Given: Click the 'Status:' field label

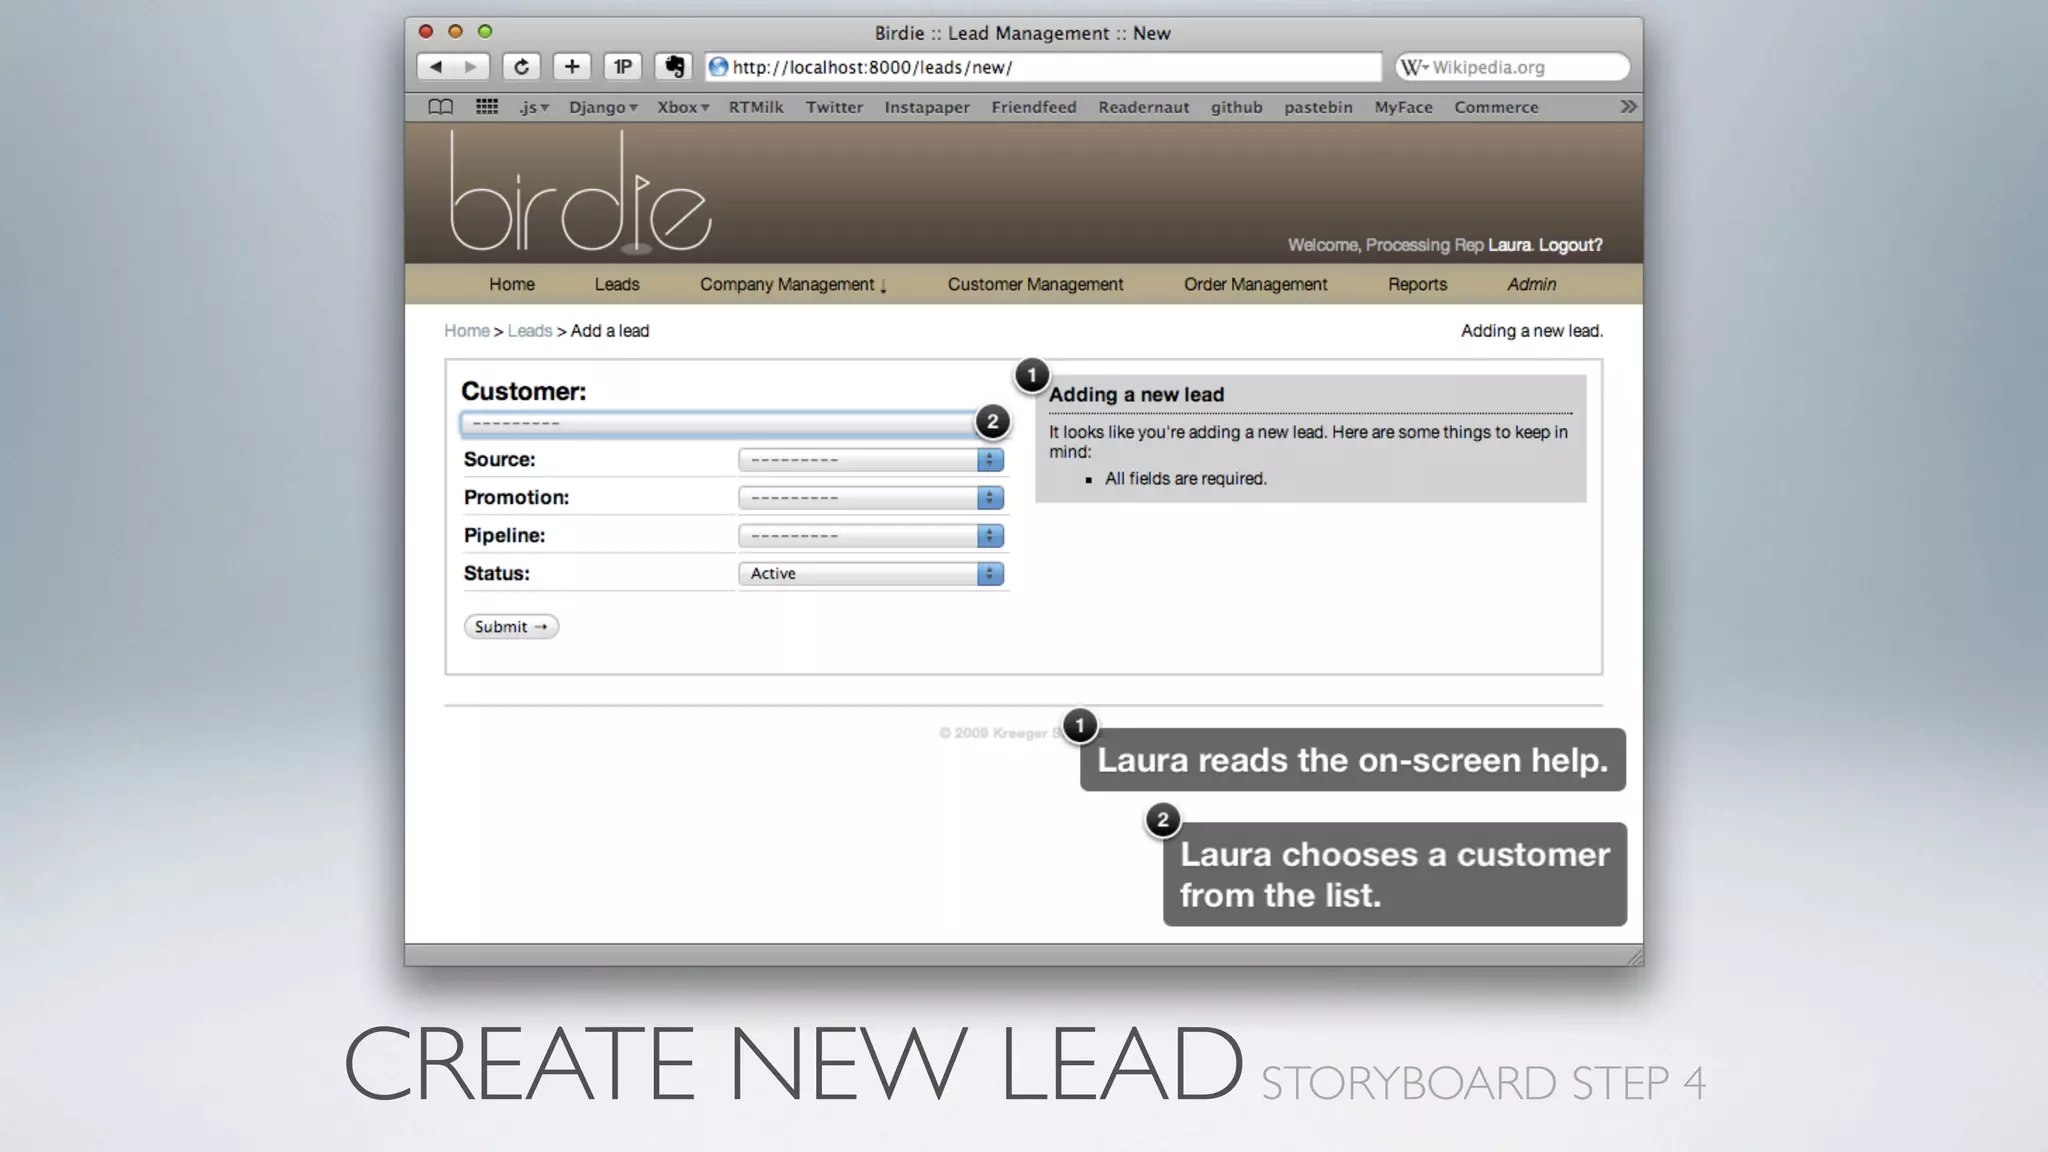Looking at the screenshot, I should [x=496, y=574].
